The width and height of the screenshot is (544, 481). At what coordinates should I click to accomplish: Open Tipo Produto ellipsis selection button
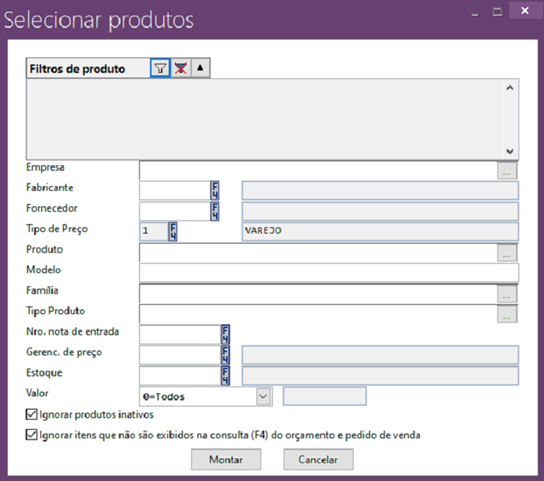[507, 314]
